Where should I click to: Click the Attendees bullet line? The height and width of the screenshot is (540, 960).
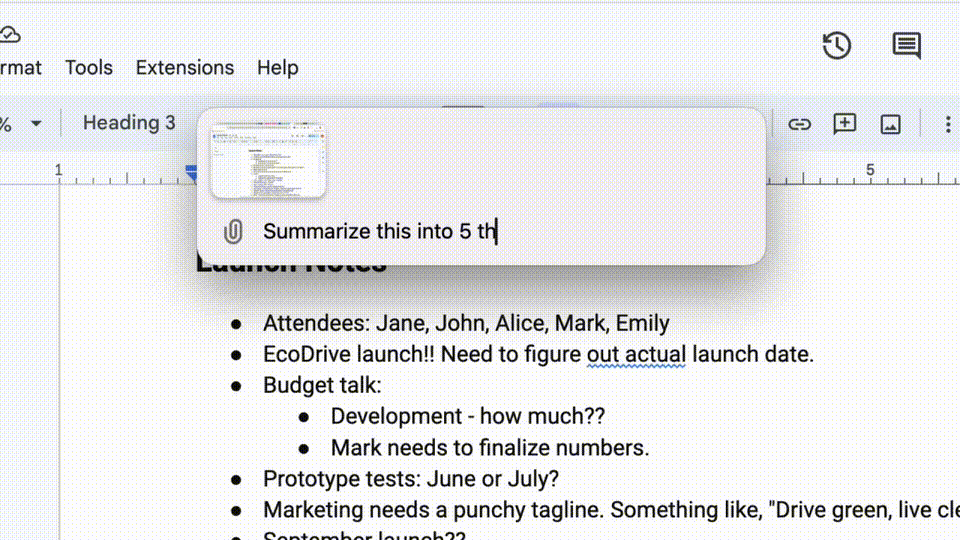tap(466, 323)
